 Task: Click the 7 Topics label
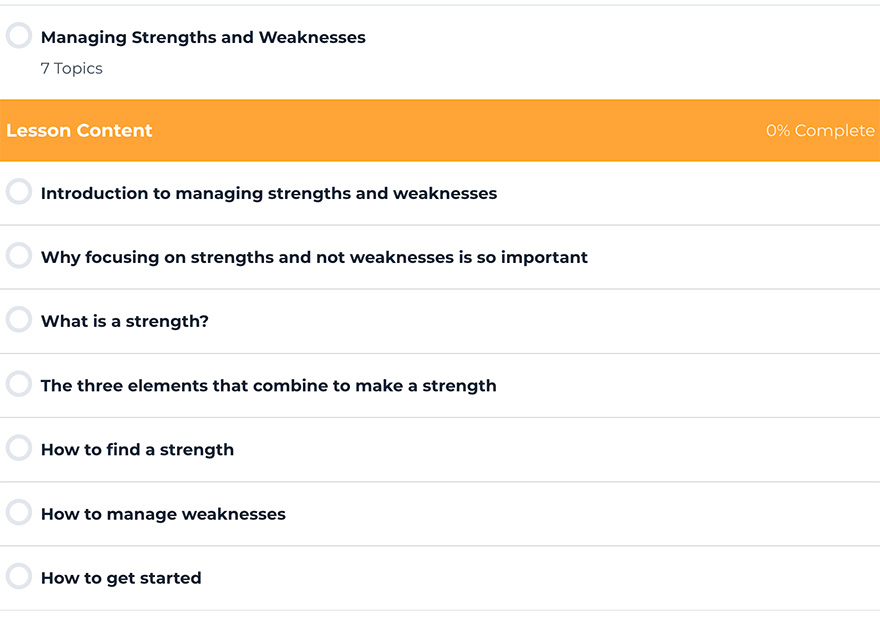click(71, 68)
